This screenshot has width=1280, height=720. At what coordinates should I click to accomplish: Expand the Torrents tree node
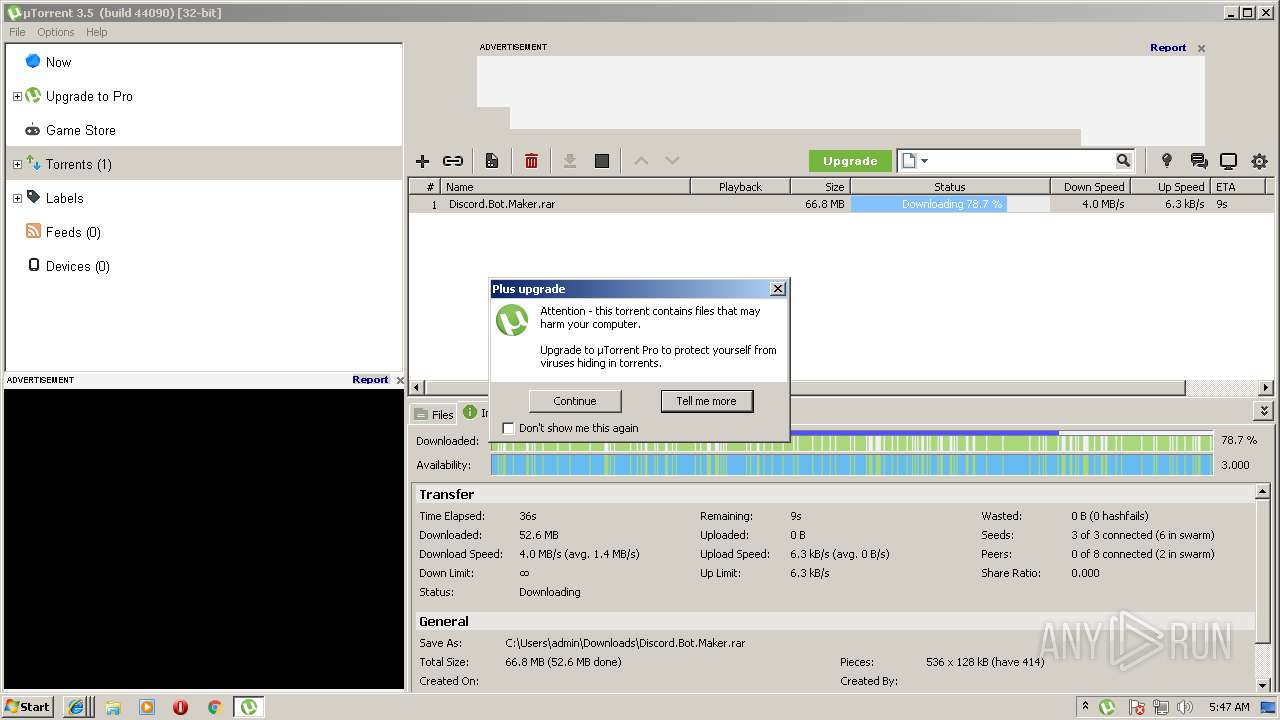[x=17, y=164]
